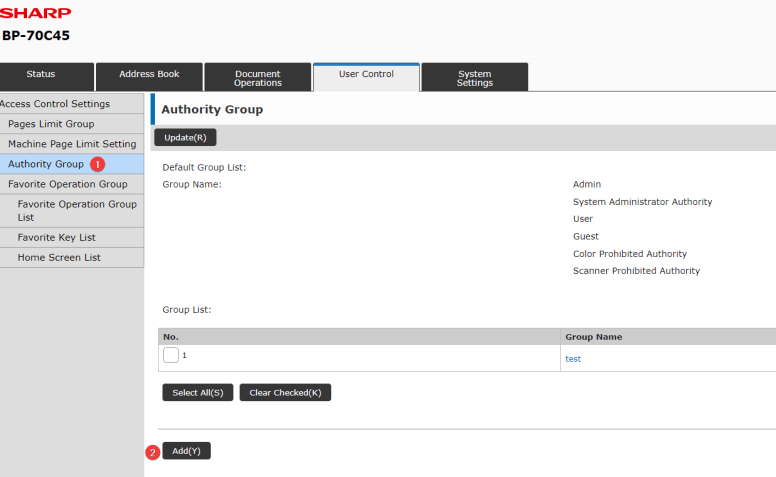Select Pages Limit Group in sidebar

pyautogui.click(x=51, y=124)
